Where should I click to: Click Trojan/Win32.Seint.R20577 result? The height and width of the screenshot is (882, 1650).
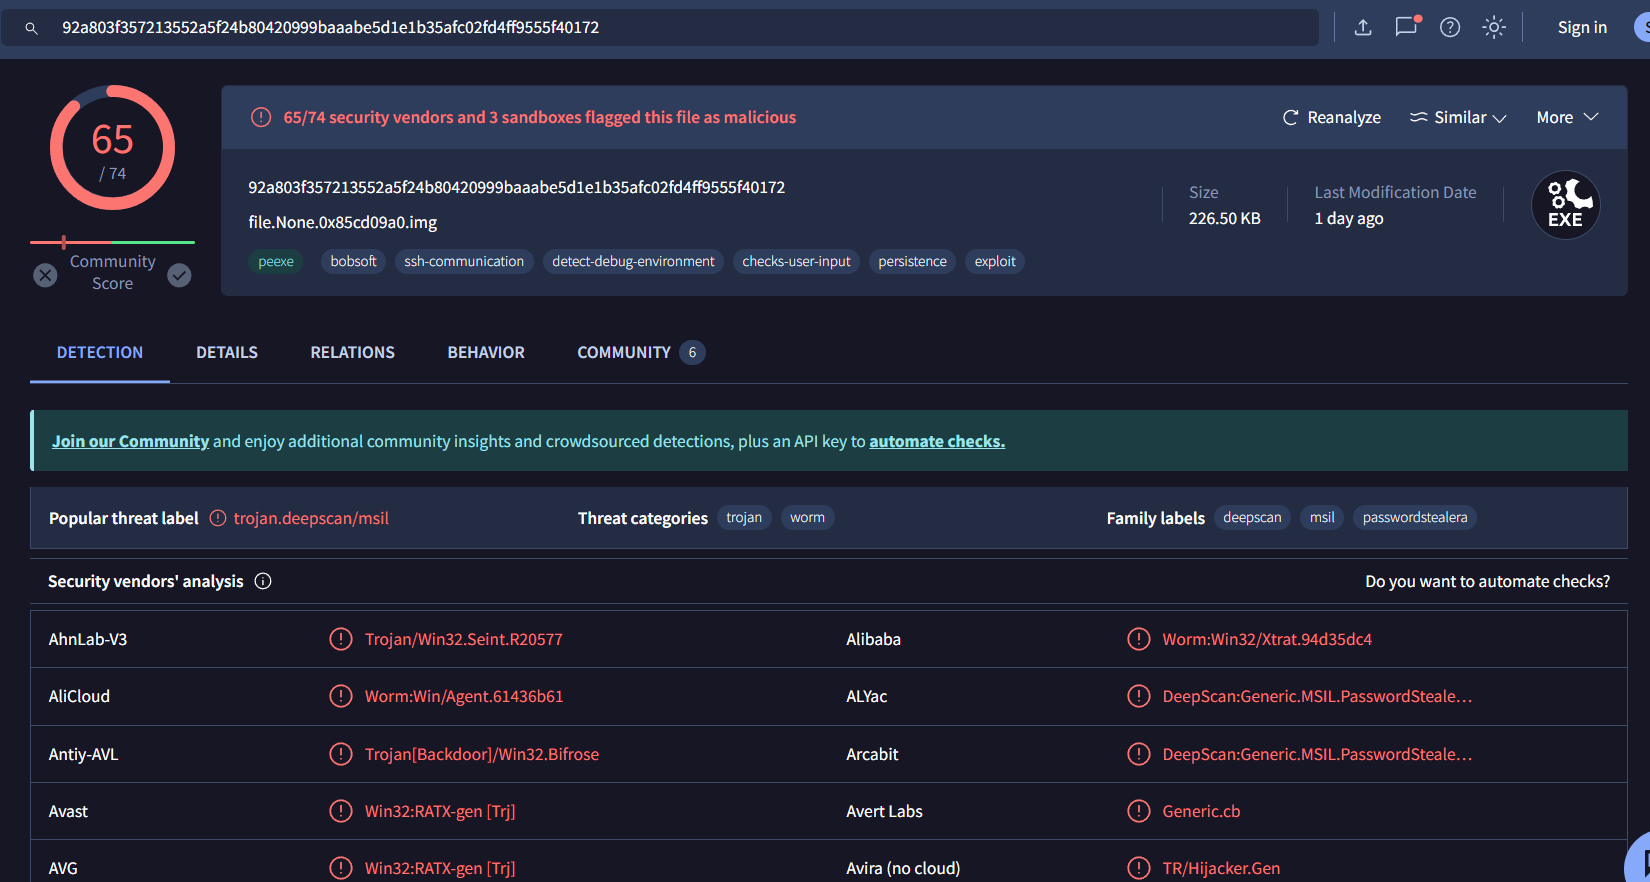464,639
